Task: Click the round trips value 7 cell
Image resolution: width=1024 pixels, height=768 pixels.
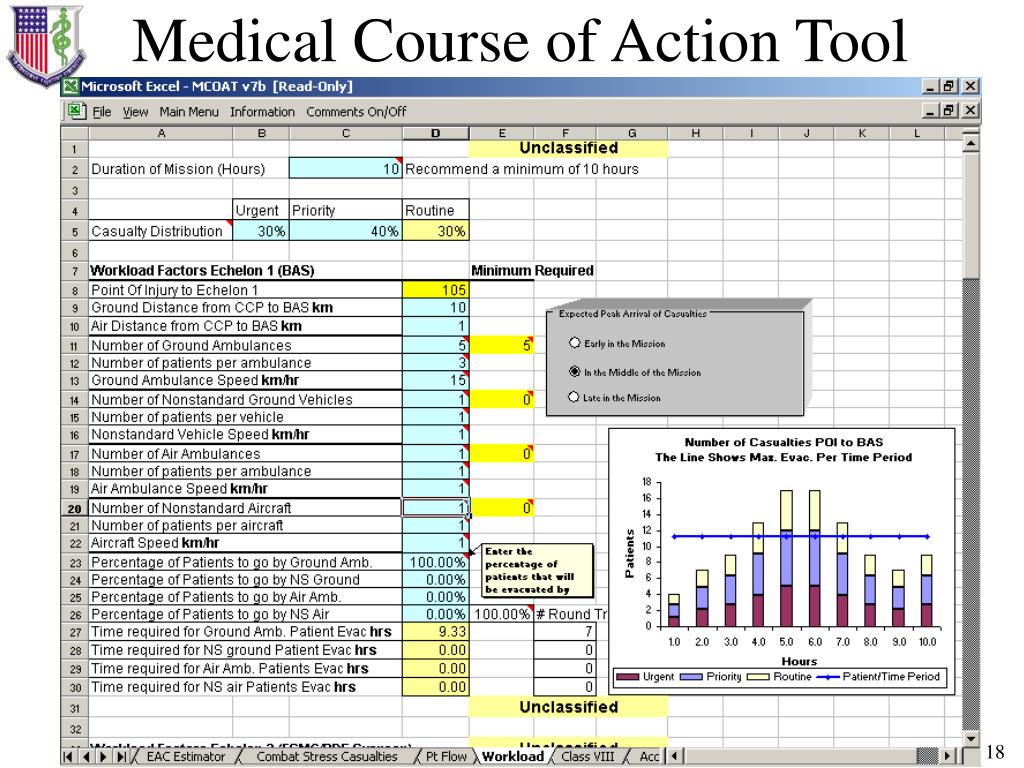Action: point(564,632)
